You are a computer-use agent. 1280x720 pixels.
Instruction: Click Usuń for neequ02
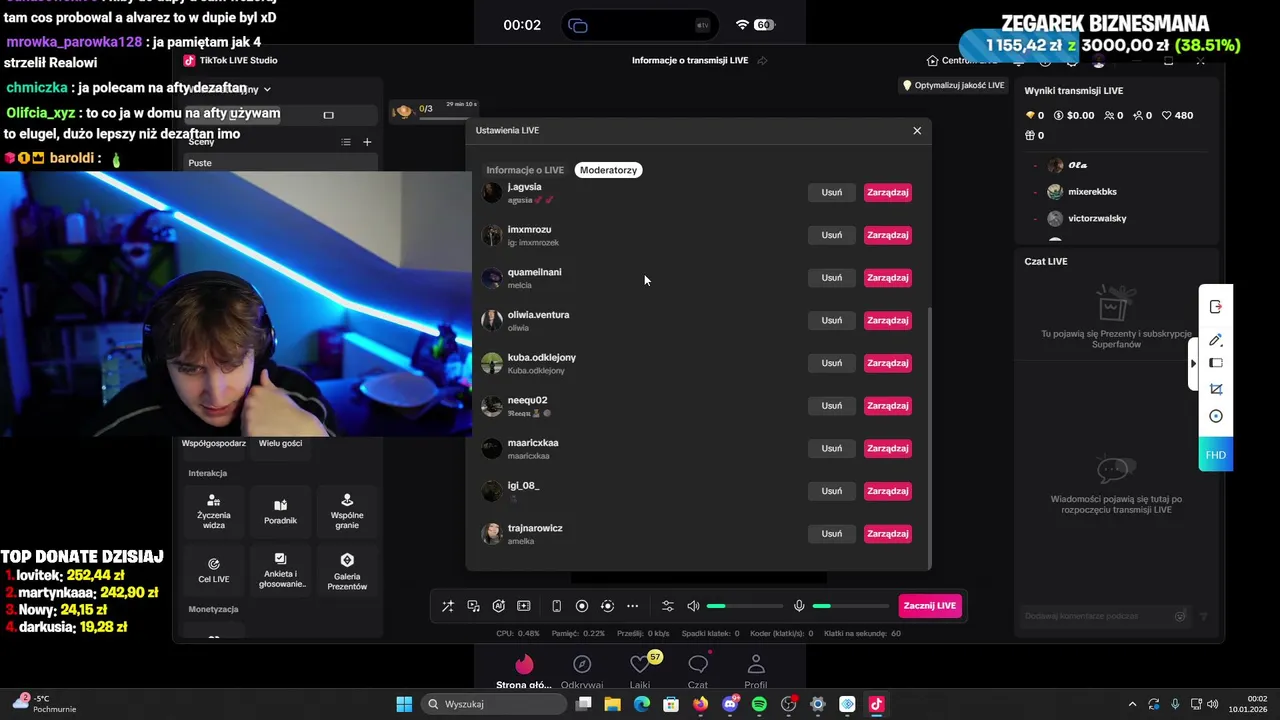click(832, 406)
